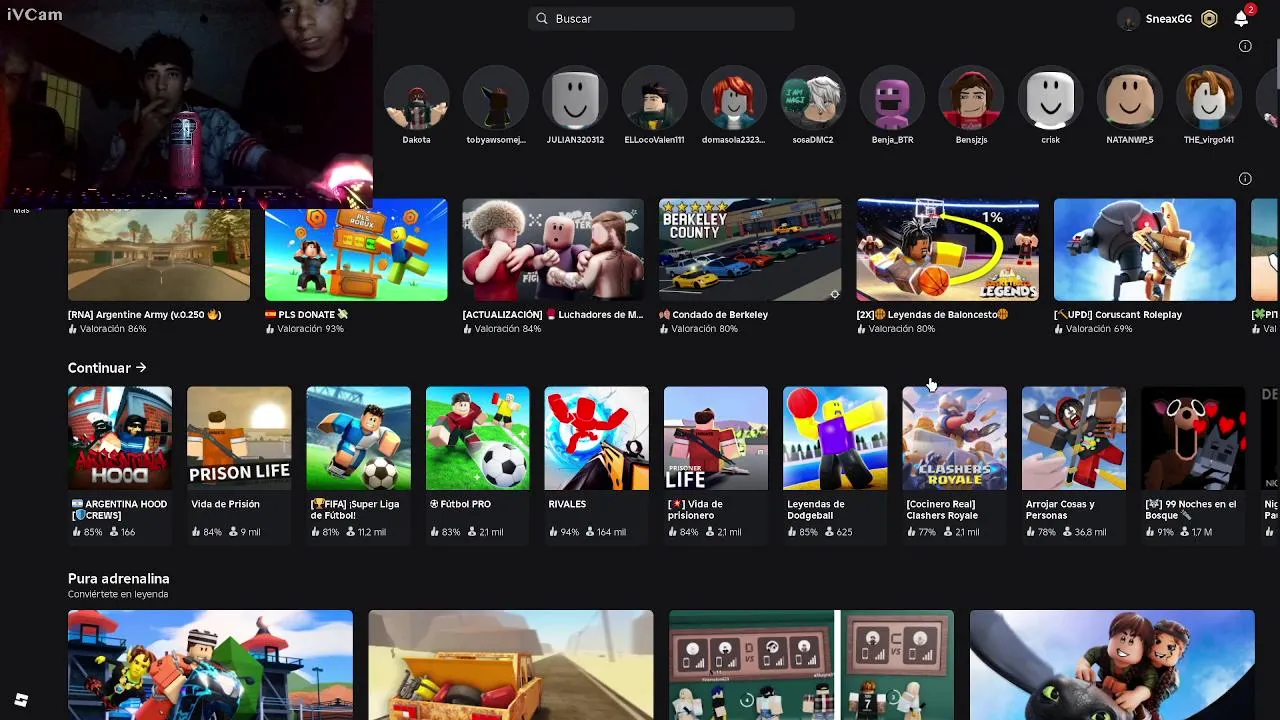Open RNA Argentine Army game thumbnail
Viewport: 1280px width, 720px height.
coord(159,254)
